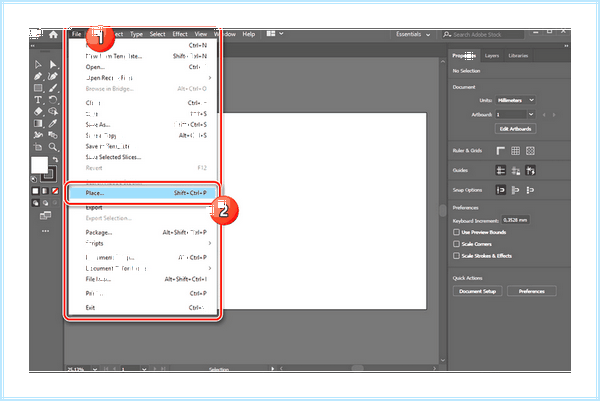Choose Draw Behind mode
600x401 pixels.
(x=46, y=203)
